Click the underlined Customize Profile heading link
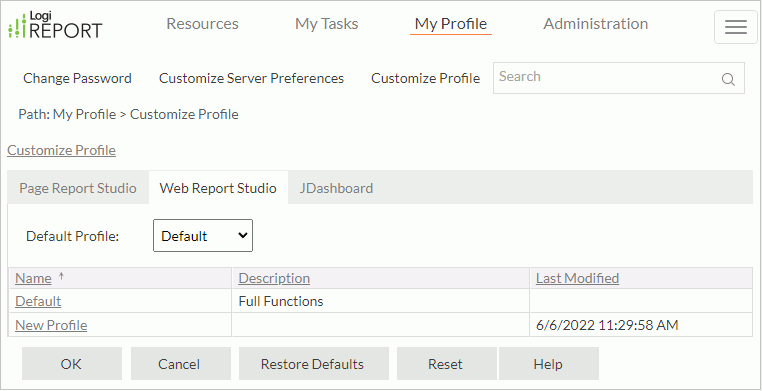The height and width of the screenshot is (391, 762). (x=62, y=151)
